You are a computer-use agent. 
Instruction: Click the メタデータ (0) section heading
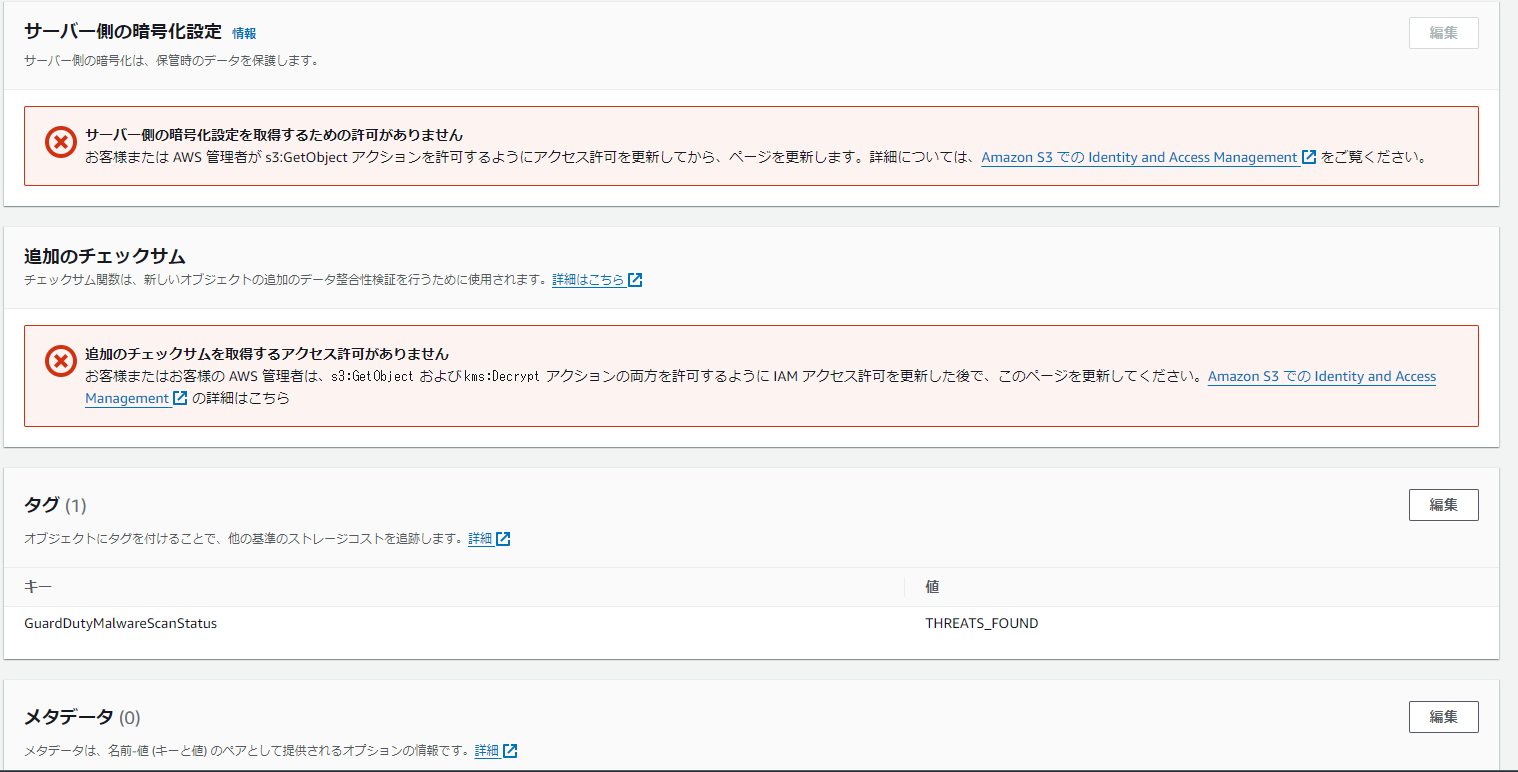[x=82, y=717]
